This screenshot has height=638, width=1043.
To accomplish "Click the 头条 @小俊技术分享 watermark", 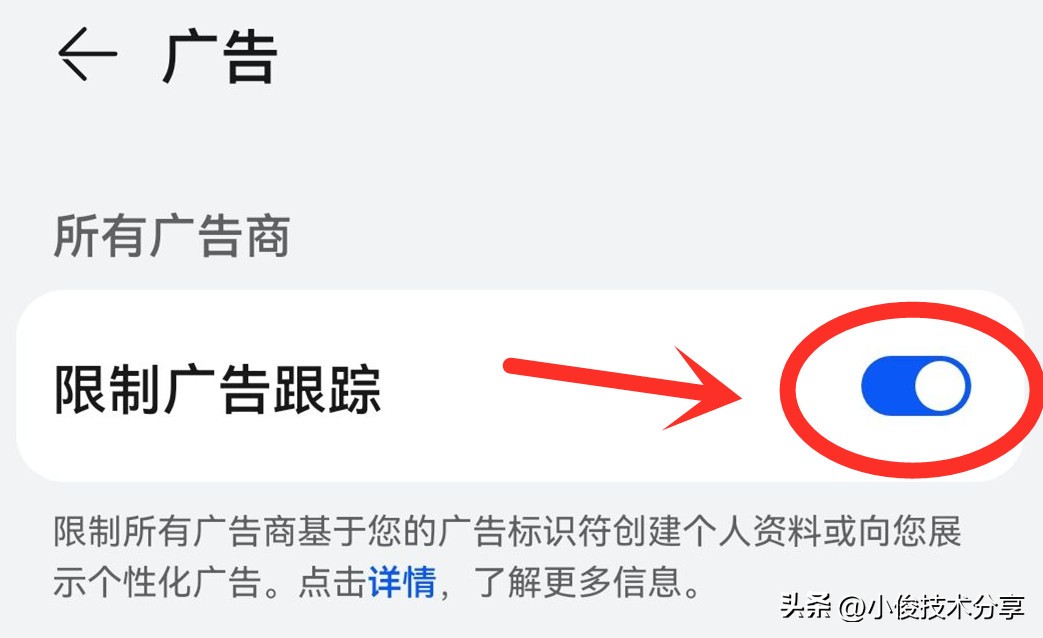I will pyautogui.click(x=902, y=607).
